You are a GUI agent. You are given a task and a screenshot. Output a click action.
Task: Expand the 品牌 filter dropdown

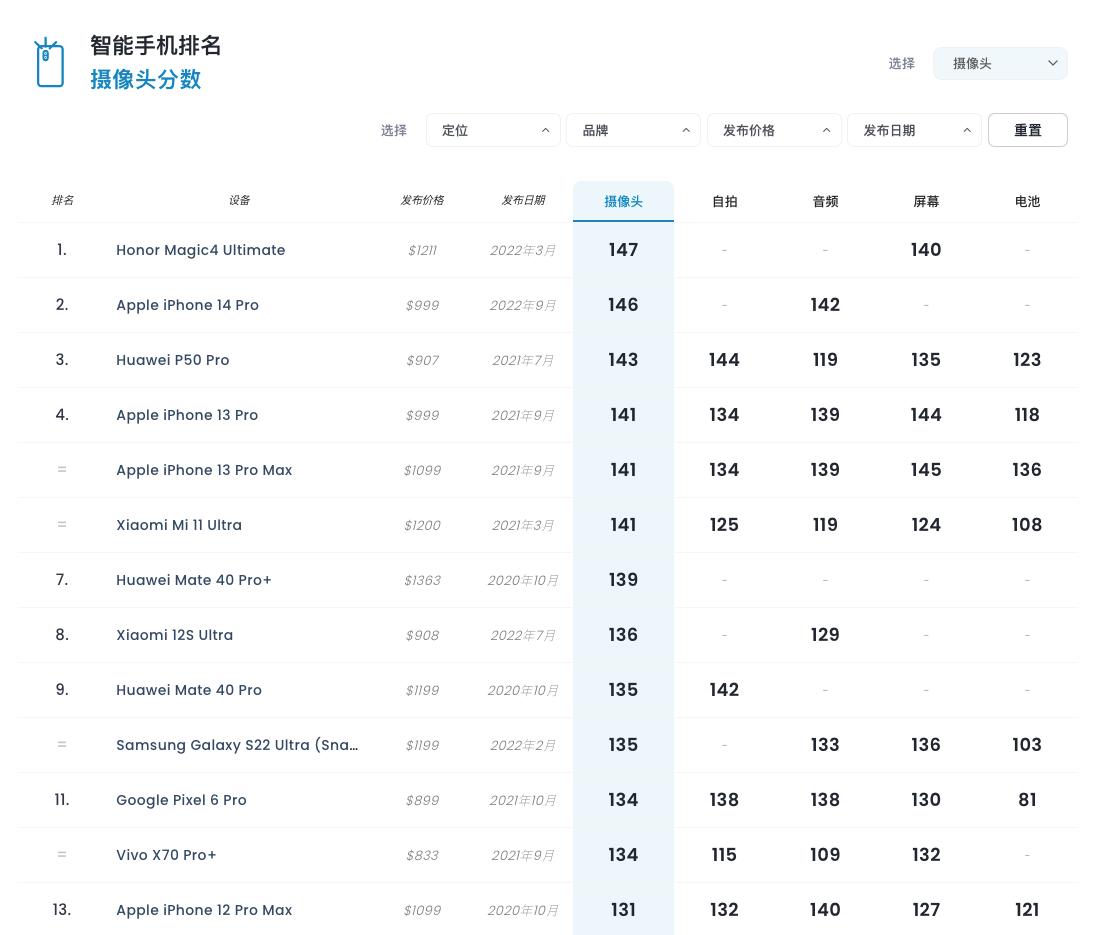[x=633, y=130]
